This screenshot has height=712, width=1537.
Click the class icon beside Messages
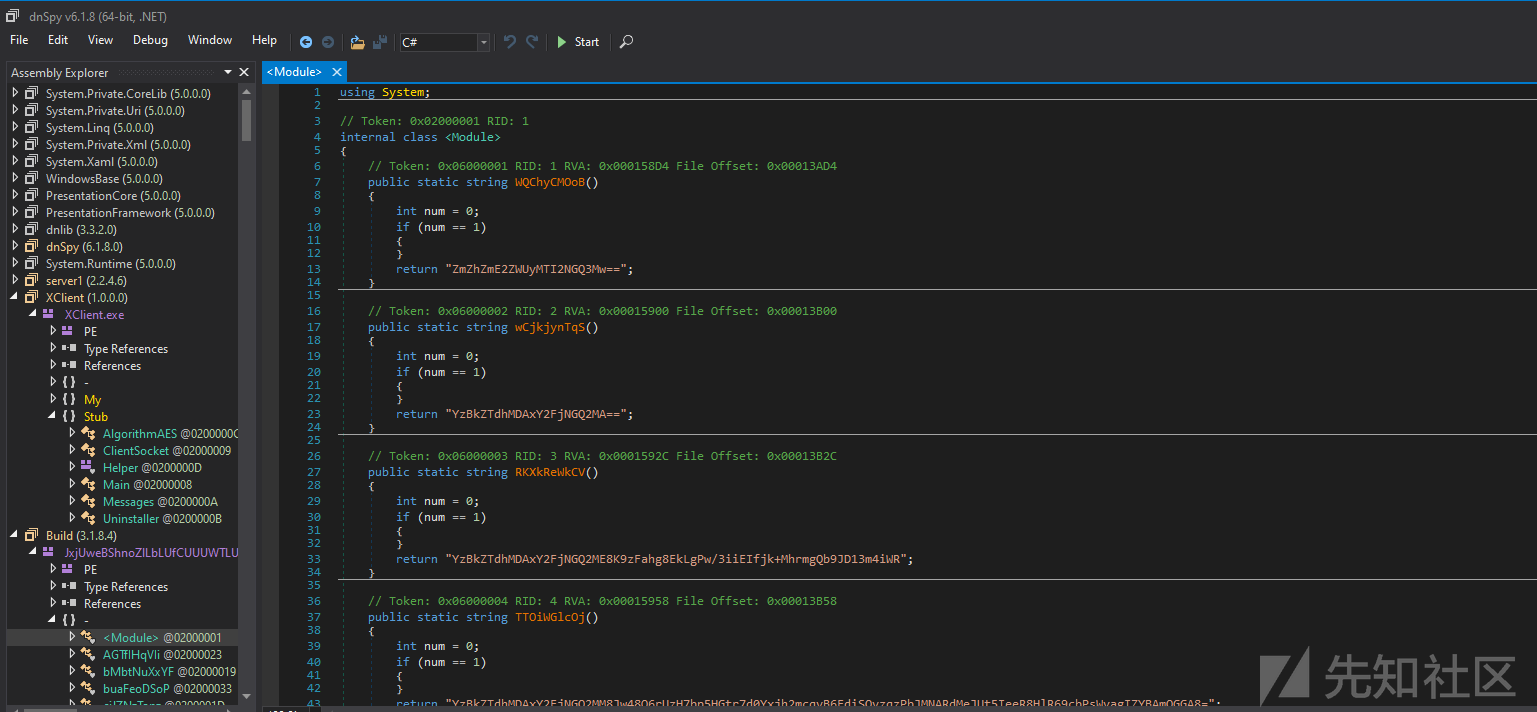point(88,502)
